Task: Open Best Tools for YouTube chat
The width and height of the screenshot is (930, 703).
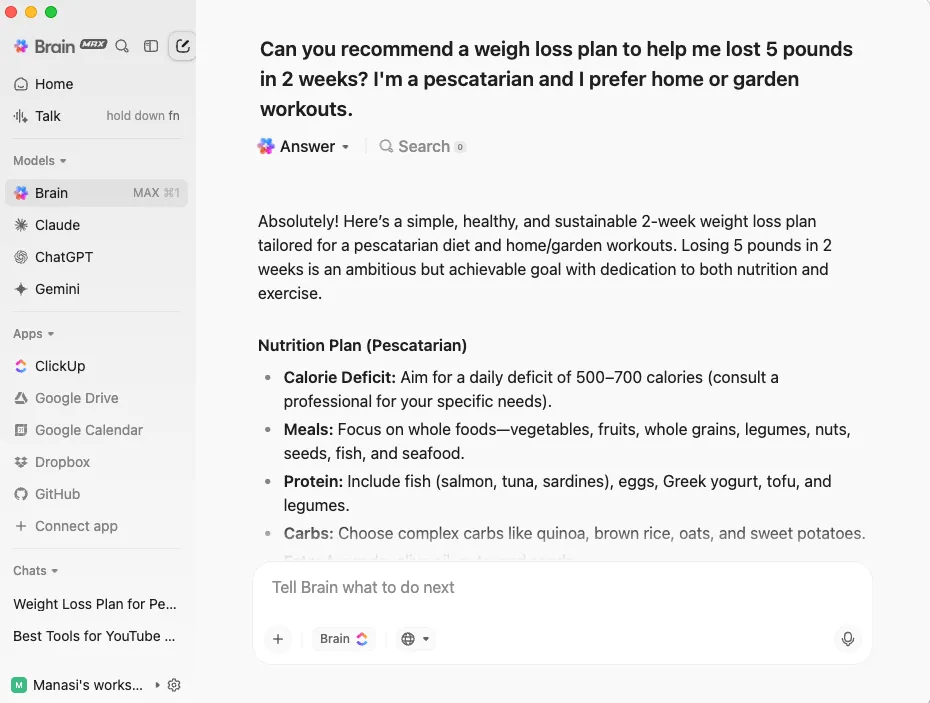Action: pyautogui.click(x=95, y=636)
